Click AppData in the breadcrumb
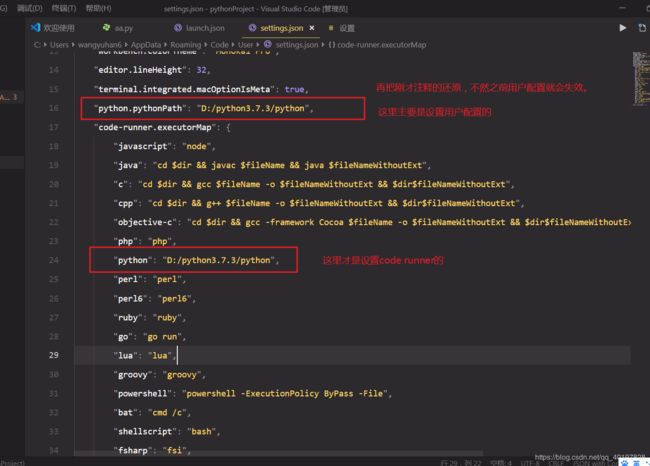 click(146, 45)
